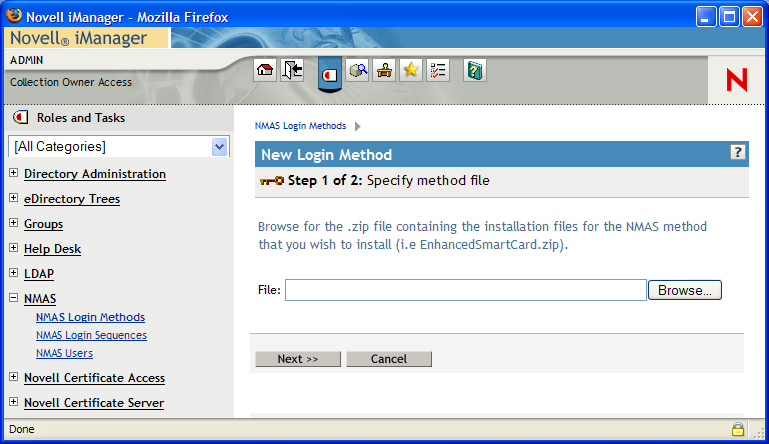Click the Next >> button
Image resolution: width=769 pixels, height=444 pixels.
click(298, 359)
